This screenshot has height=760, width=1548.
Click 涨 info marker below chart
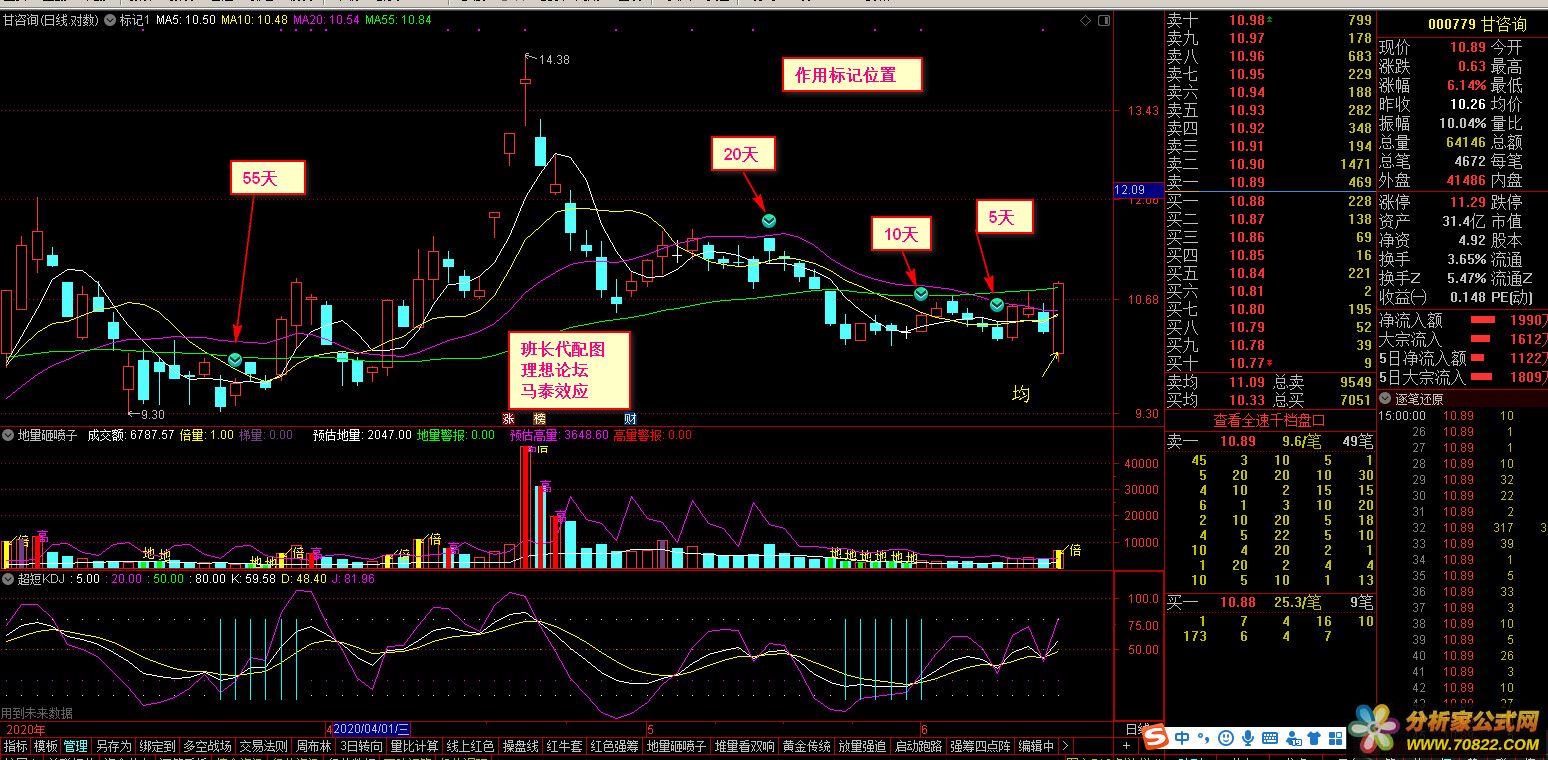(508, 418)
